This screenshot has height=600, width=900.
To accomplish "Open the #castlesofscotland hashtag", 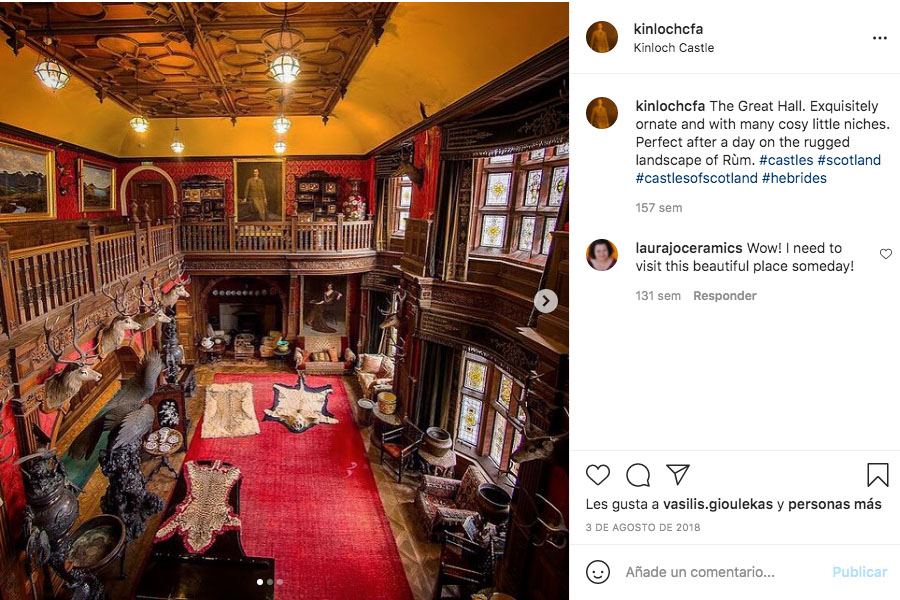I will [x=696, y=178].
